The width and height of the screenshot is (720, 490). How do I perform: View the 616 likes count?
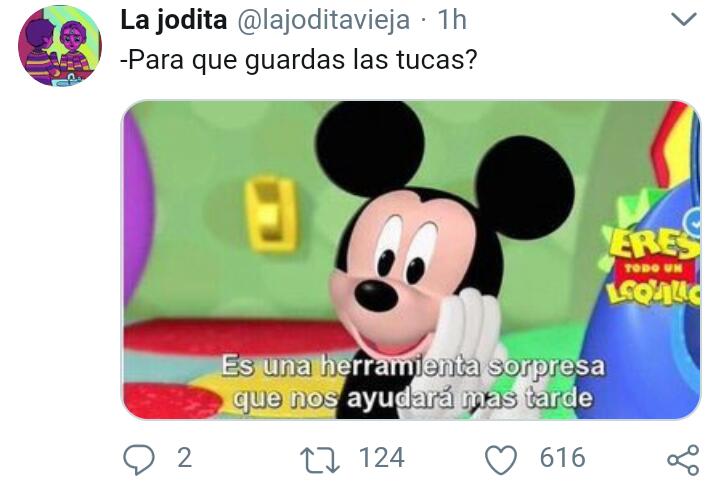tap(562, 458)
